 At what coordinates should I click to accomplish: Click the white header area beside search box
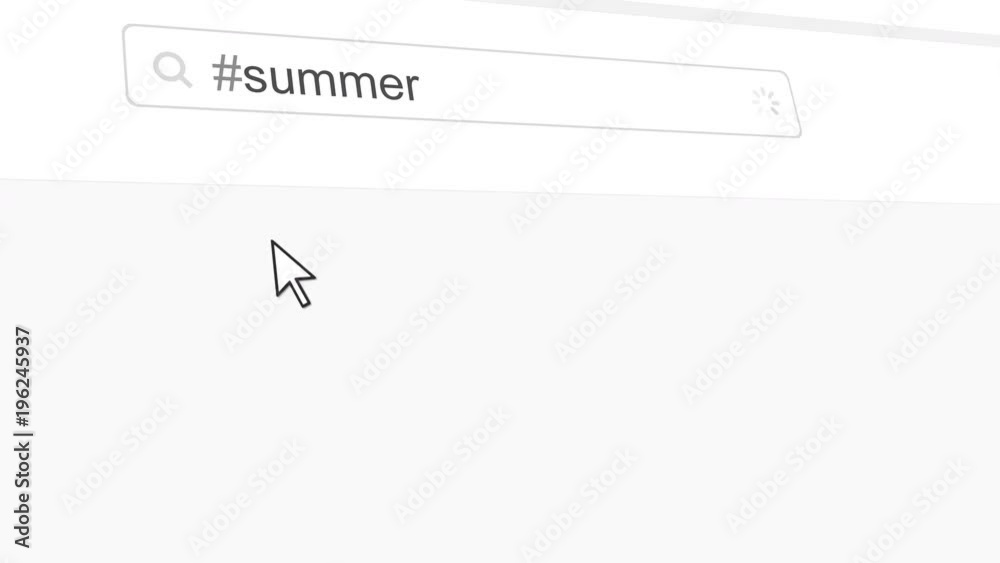point(893,115)
